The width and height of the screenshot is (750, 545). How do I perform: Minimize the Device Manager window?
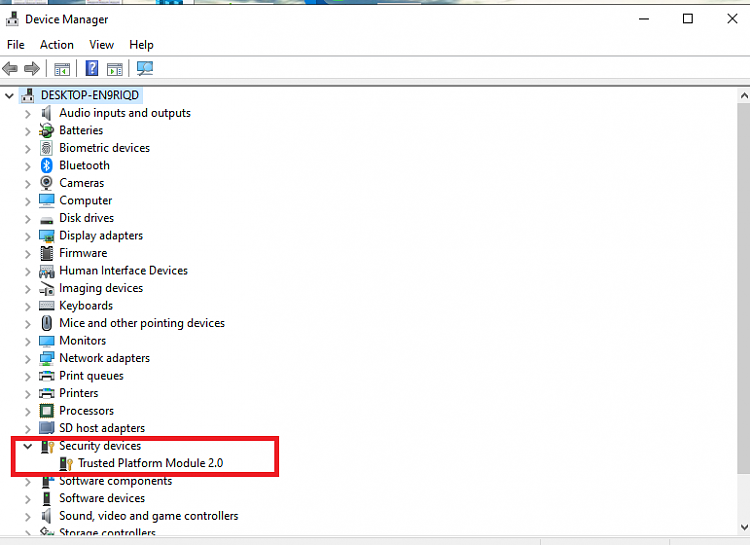pos(644,19)
